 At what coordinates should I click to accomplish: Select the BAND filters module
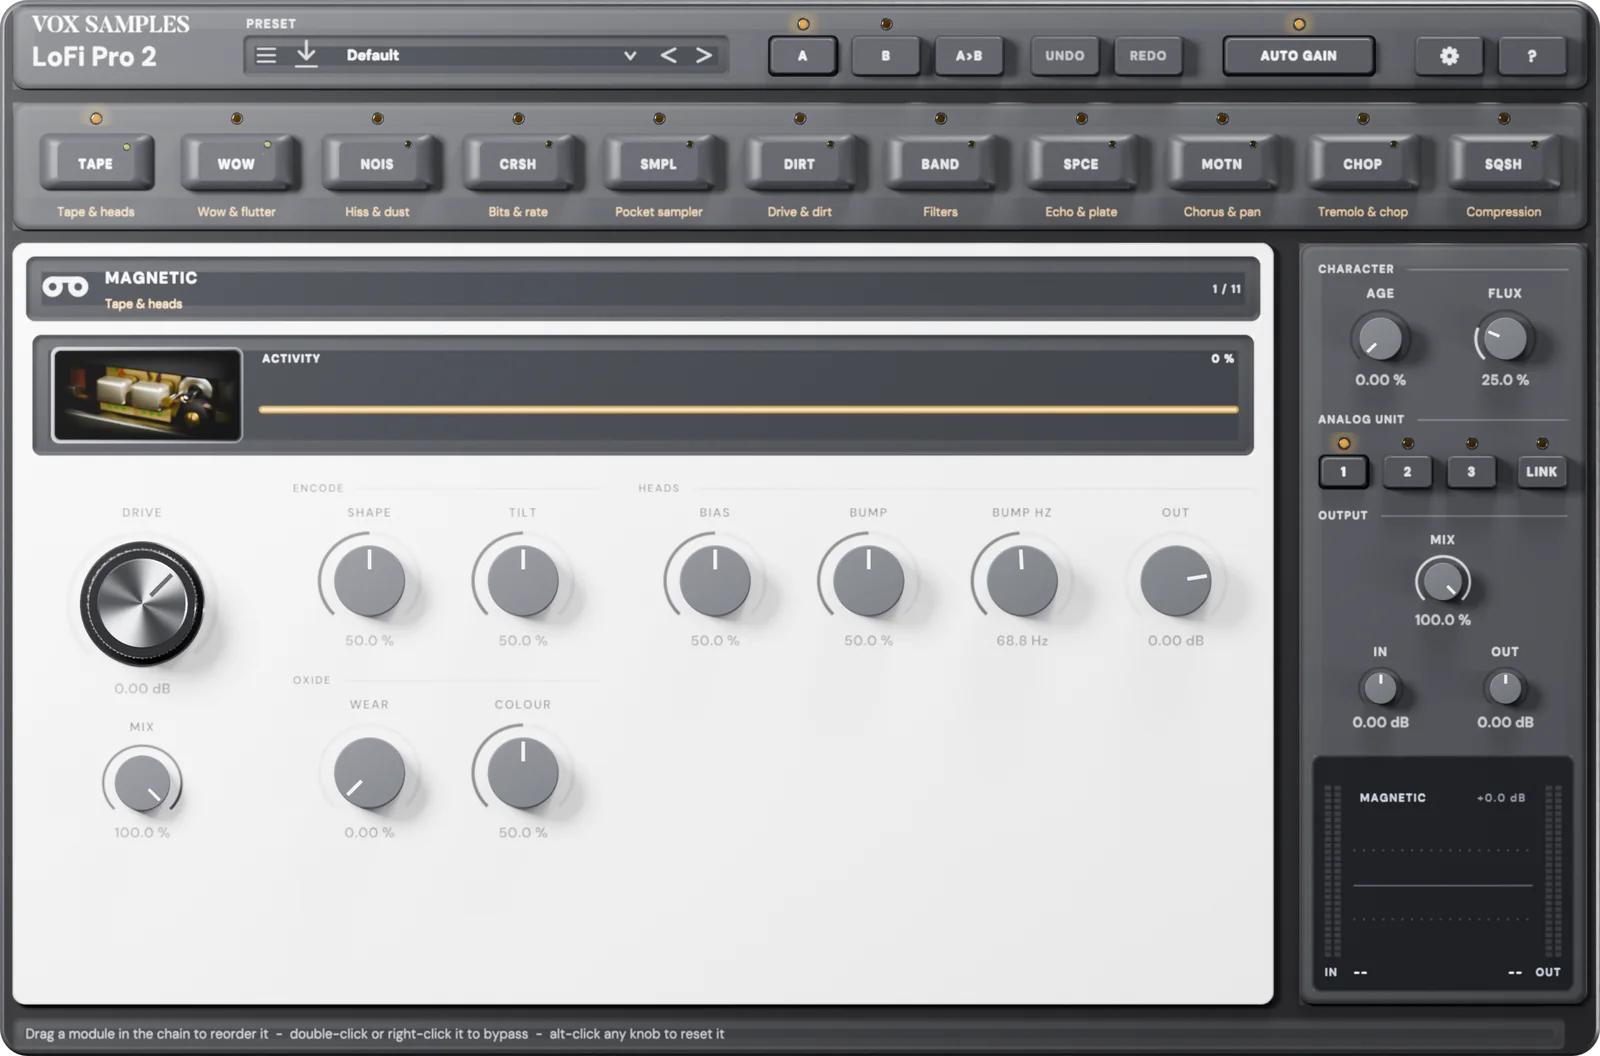point(940,163)
